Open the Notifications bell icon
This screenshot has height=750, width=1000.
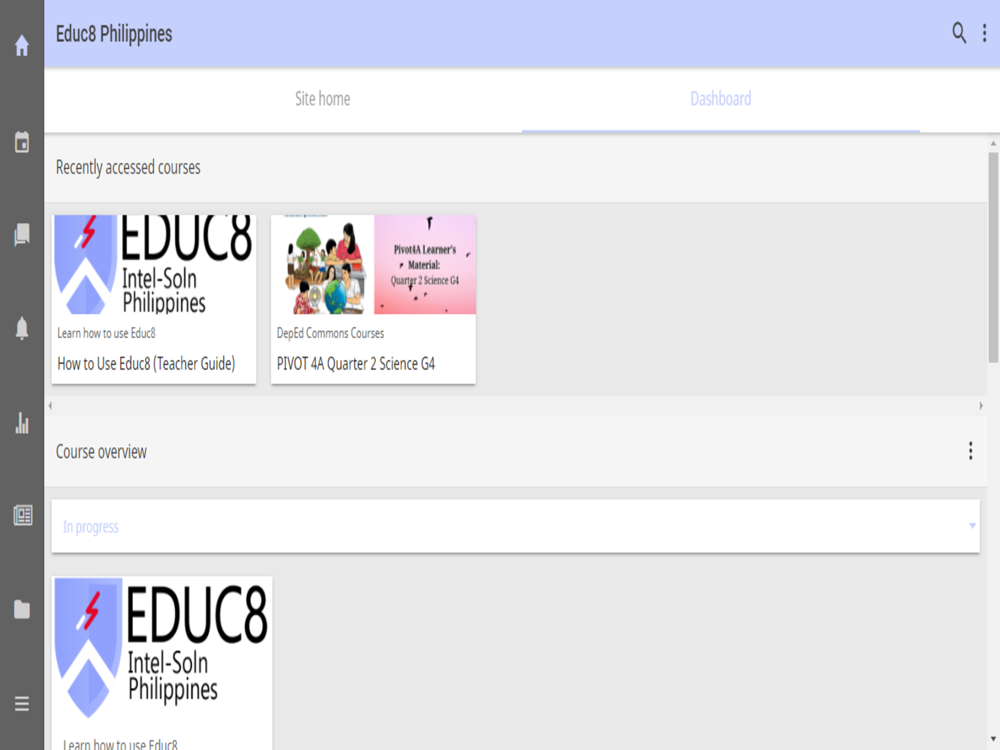coord(22,328)
